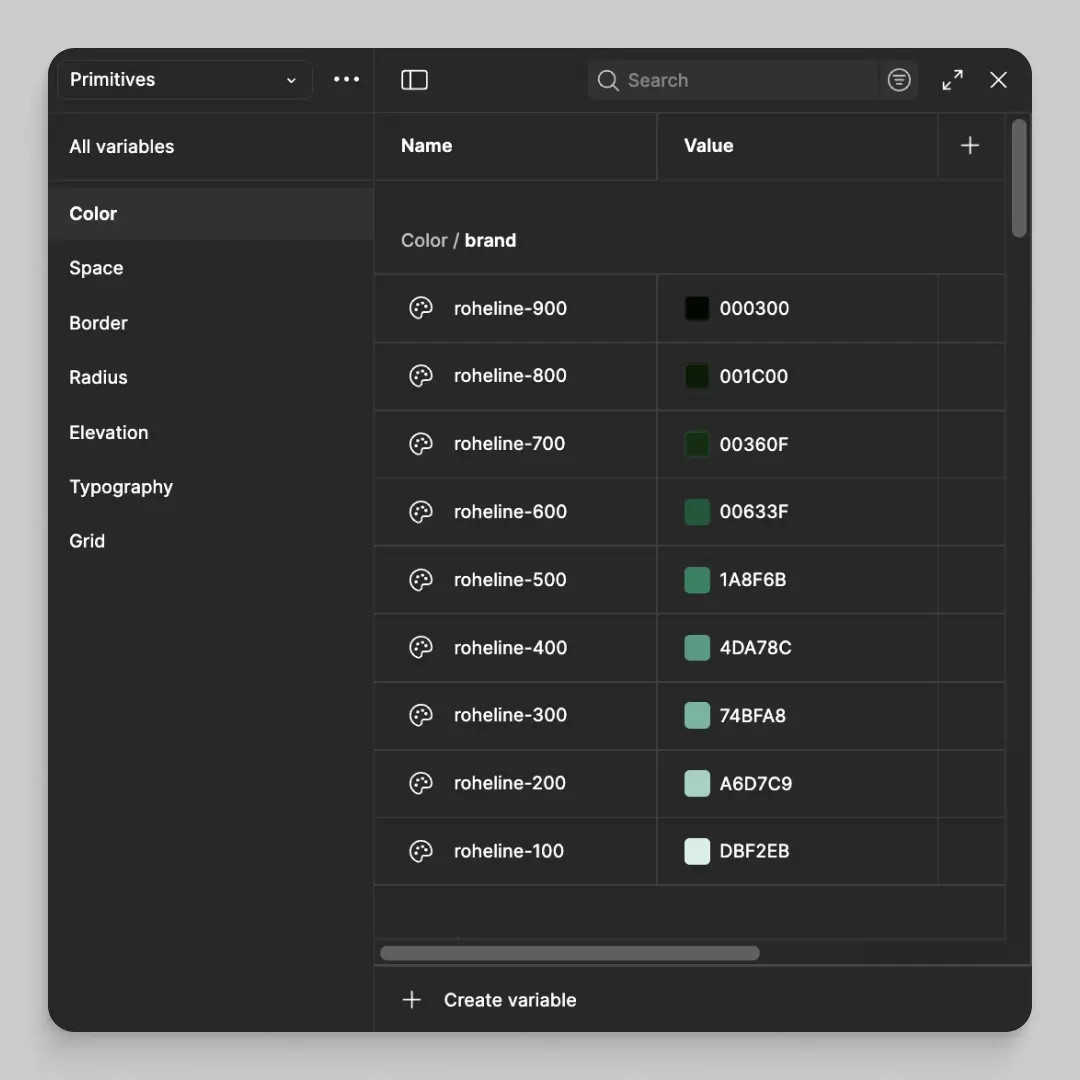Click the search filter icon
1080x1080 pixels.
[x=899, y=80]
